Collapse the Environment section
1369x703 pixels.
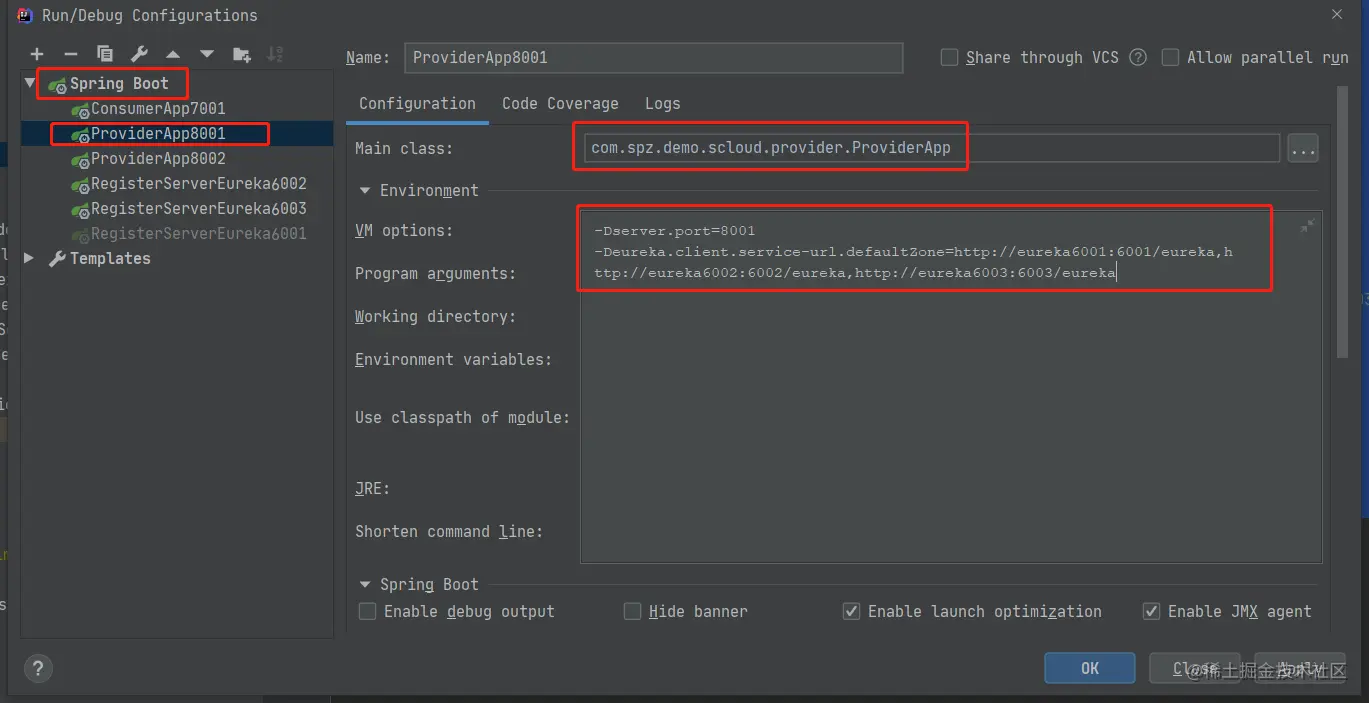[364, 190]
